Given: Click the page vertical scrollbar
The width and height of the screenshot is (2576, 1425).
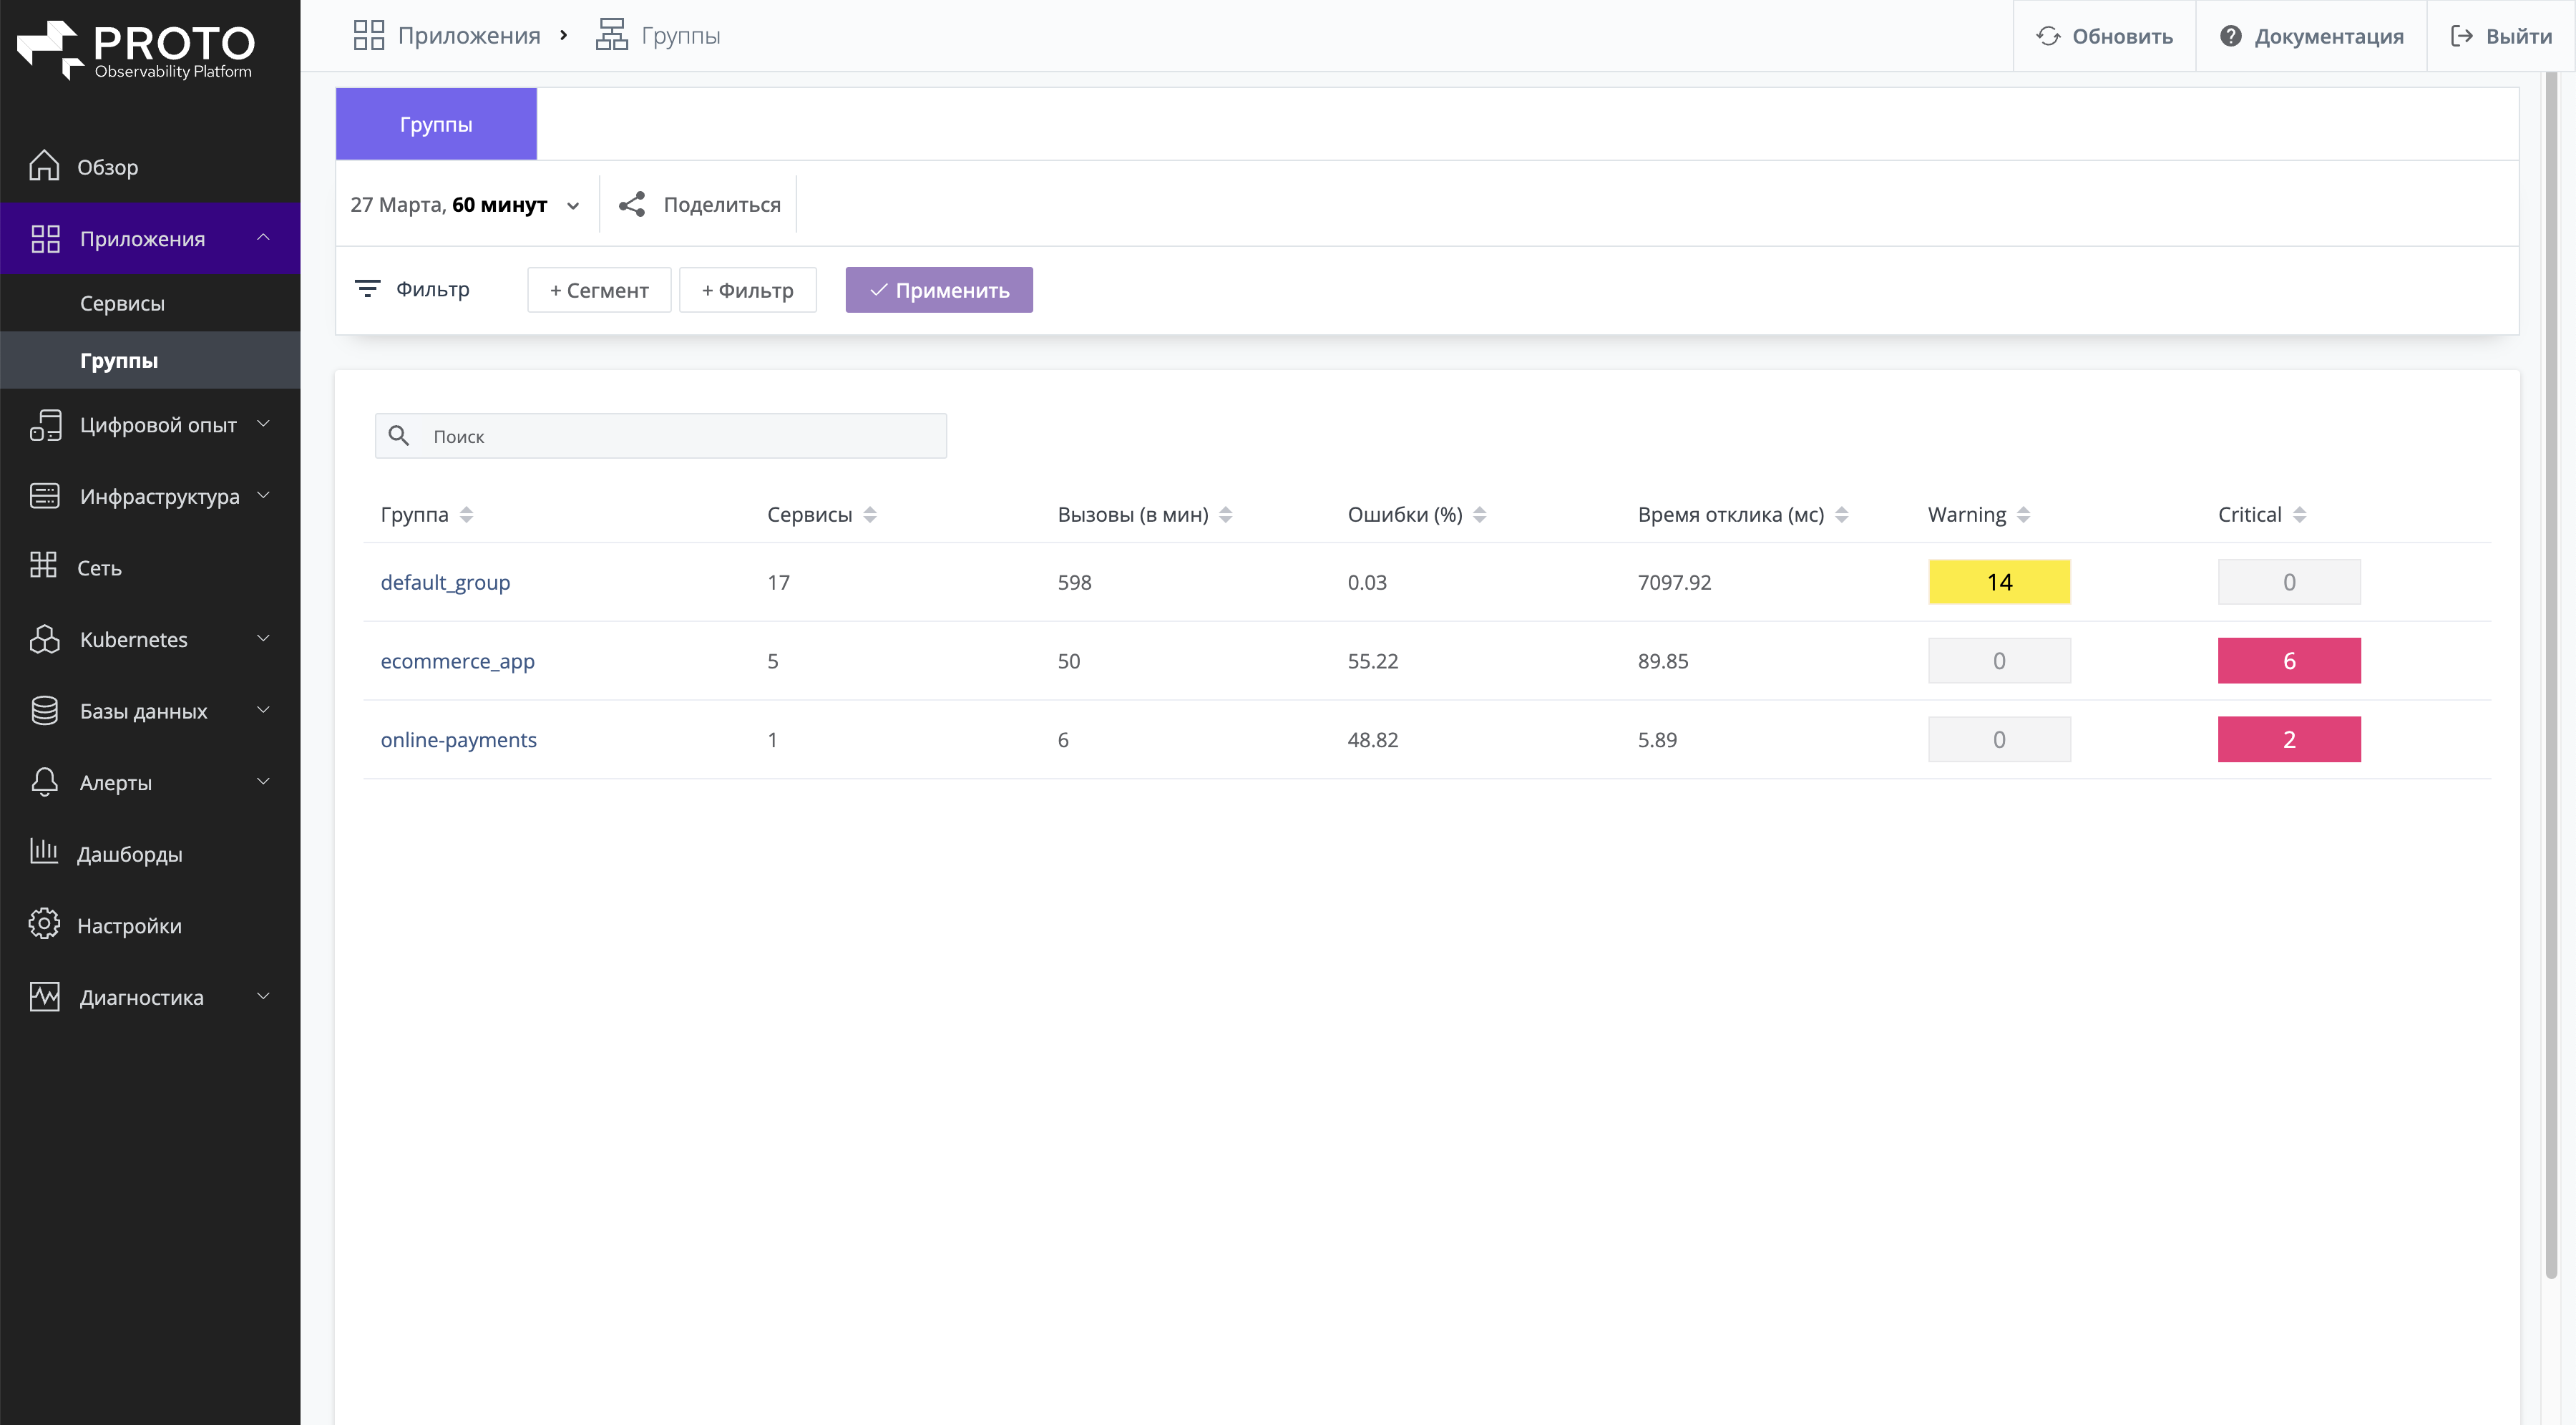Looking at the screenshot, I should (2551, 676).
